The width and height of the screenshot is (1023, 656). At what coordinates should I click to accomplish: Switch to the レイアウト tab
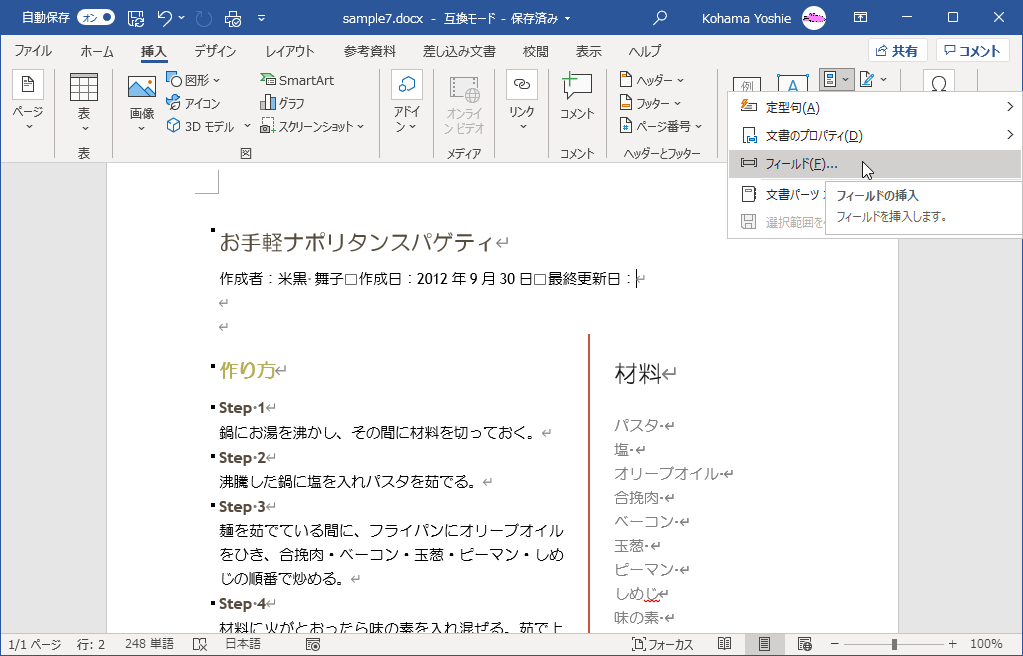[290, 51]
